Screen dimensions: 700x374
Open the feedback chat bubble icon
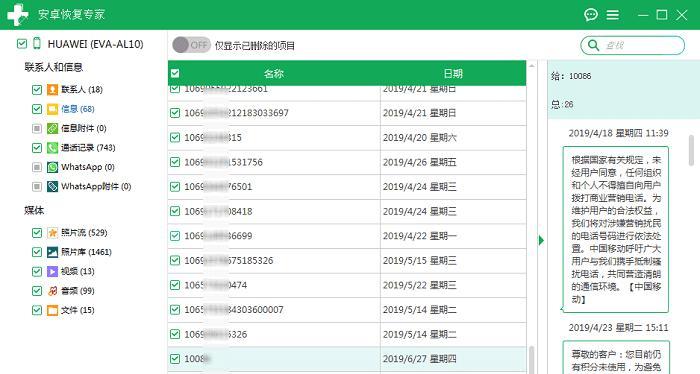click(x=591, y=15)
